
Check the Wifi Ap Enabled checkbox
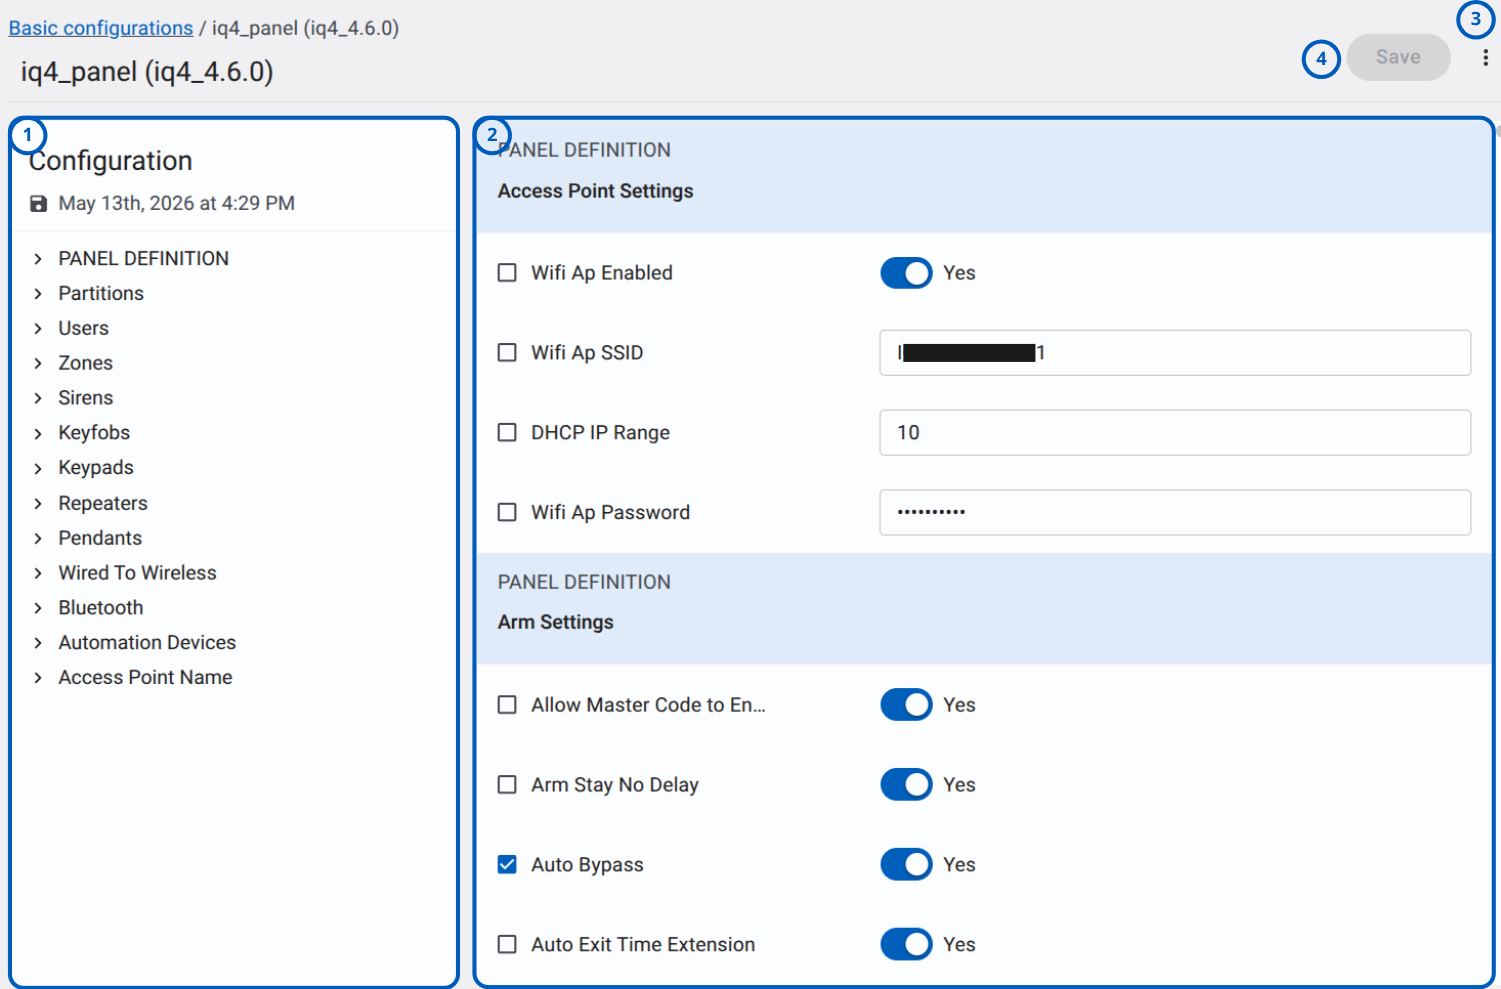tap(507, 273)
